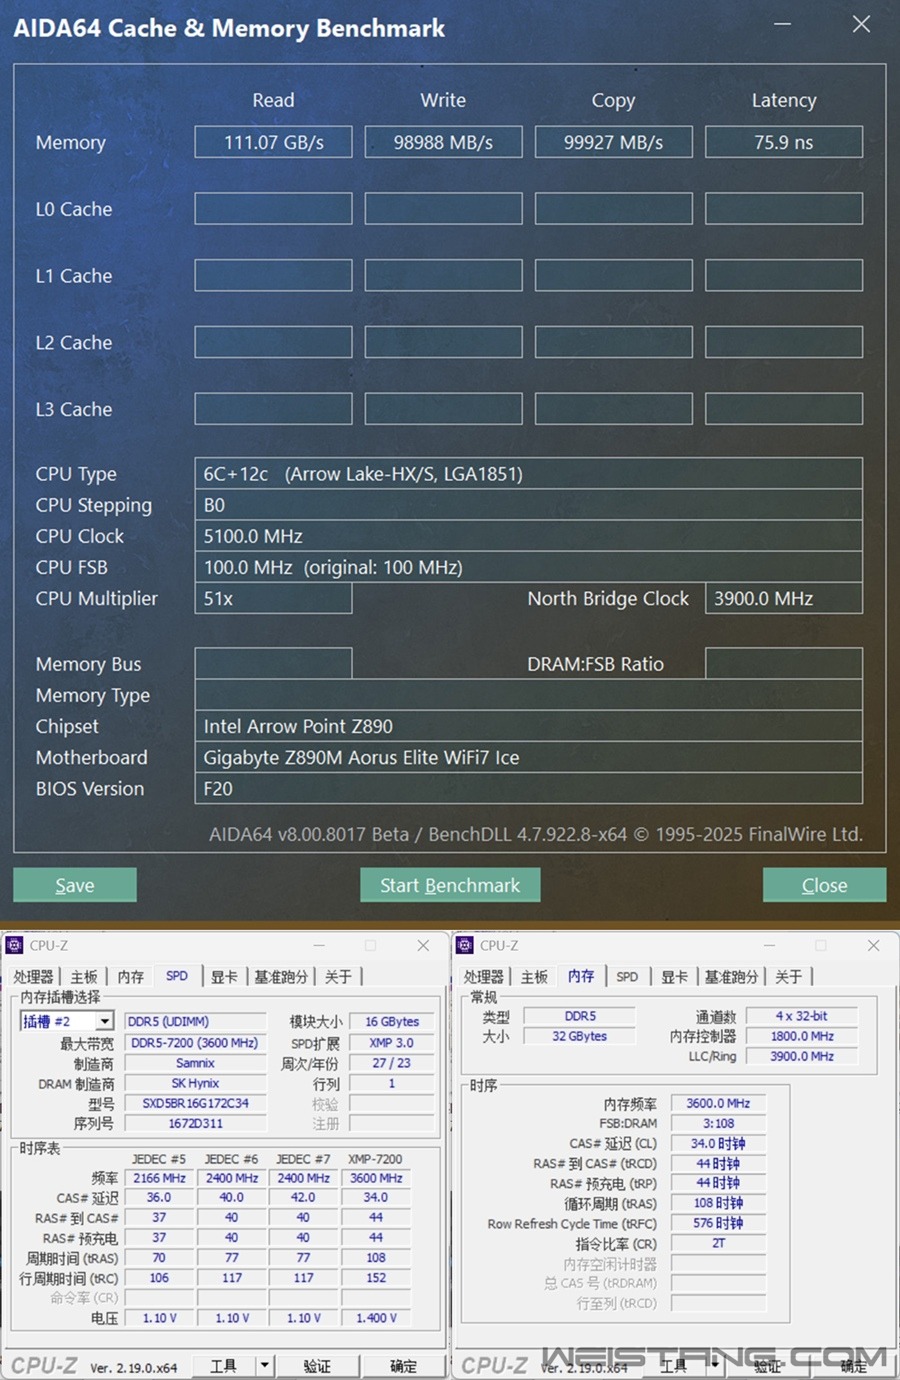Switch to 处理器 tab in left CPU-Z window
The width and height of the screenshot is (900, 1380).
click(x=33, y=977)
